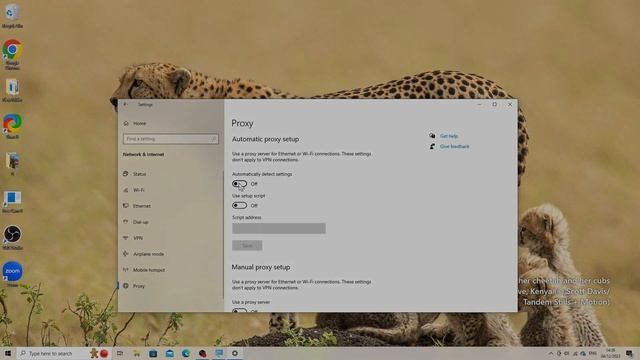Open File Explorer from the taskbar
This screenshot has height=360, width=640.
[x=137, y=353]
